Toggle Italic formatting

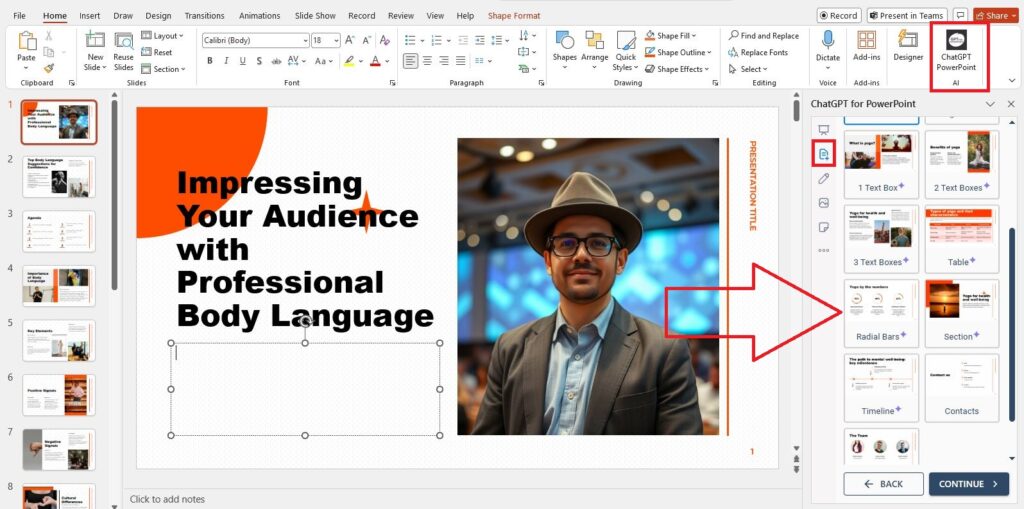tap(226, 61)
